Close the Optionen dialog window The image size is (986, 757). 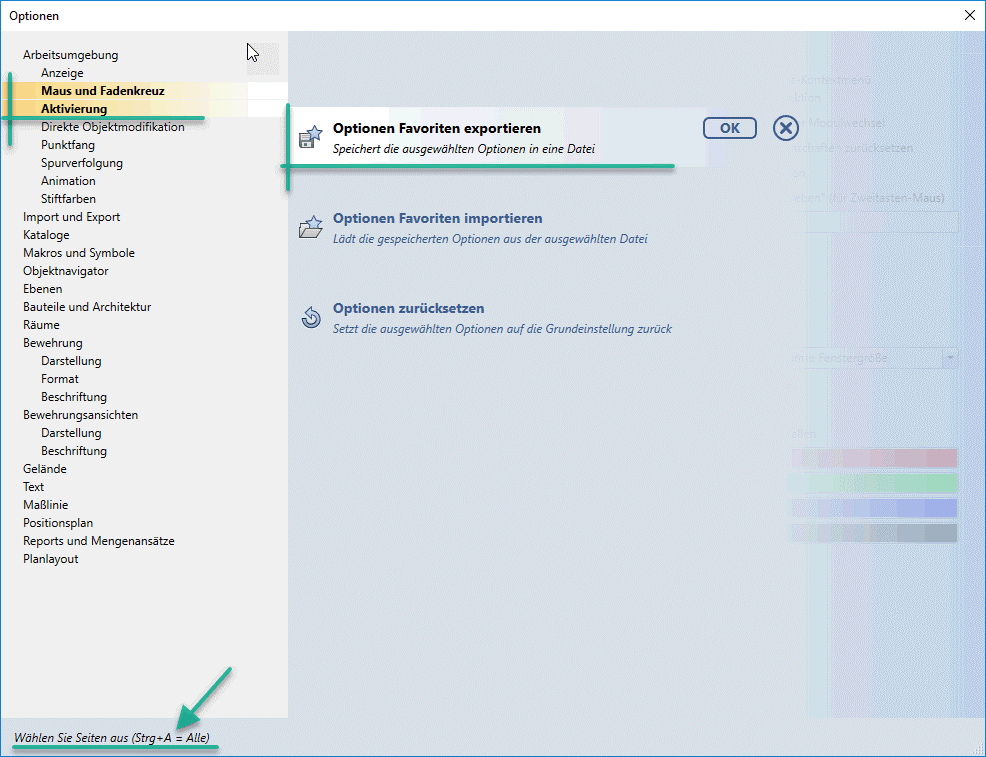pos(968,15)
